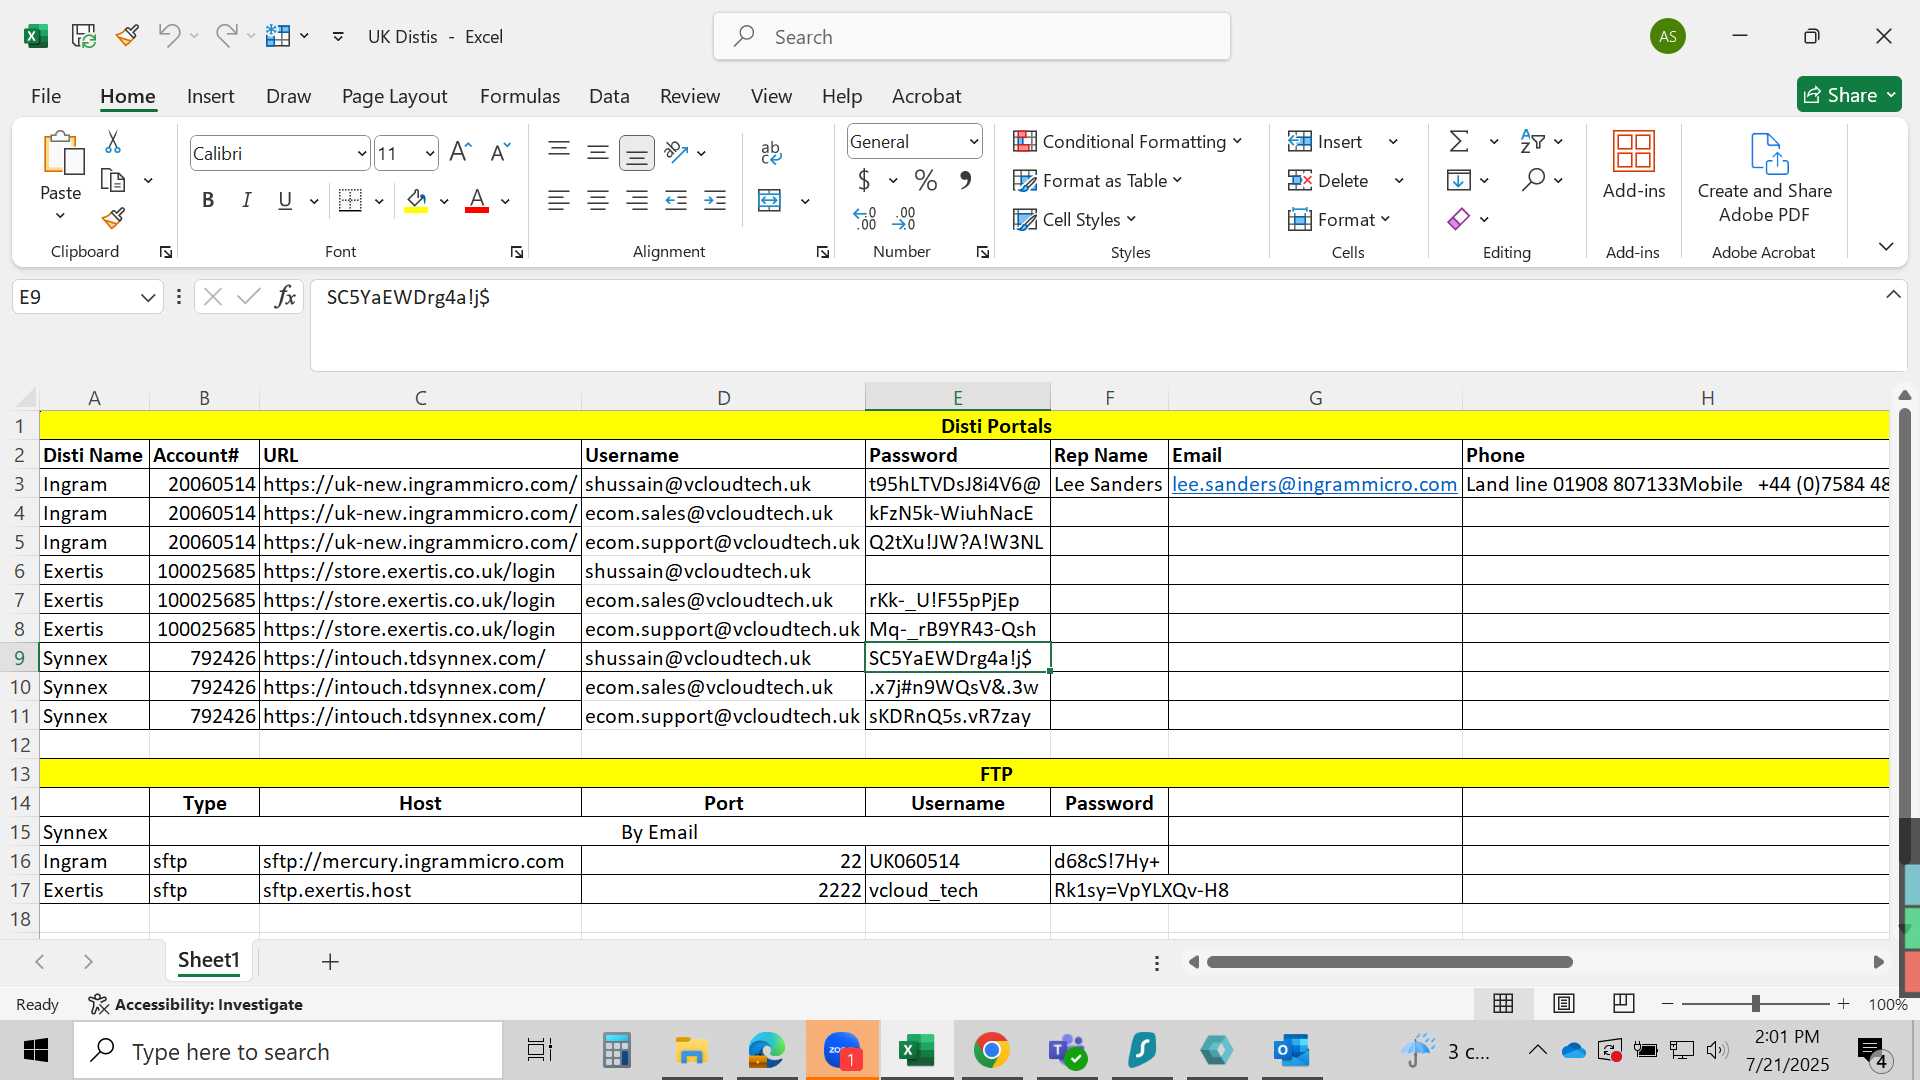This screenshot has width=1920, height=1080.
Task: Click the Find and Select magnifier icon
Action: point(1533,180)
